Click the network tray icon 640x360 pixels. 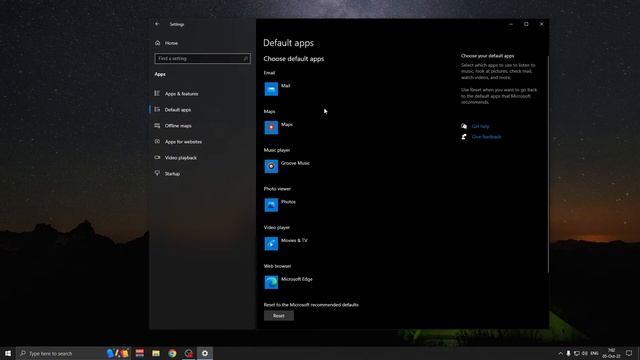pos(577,353)
